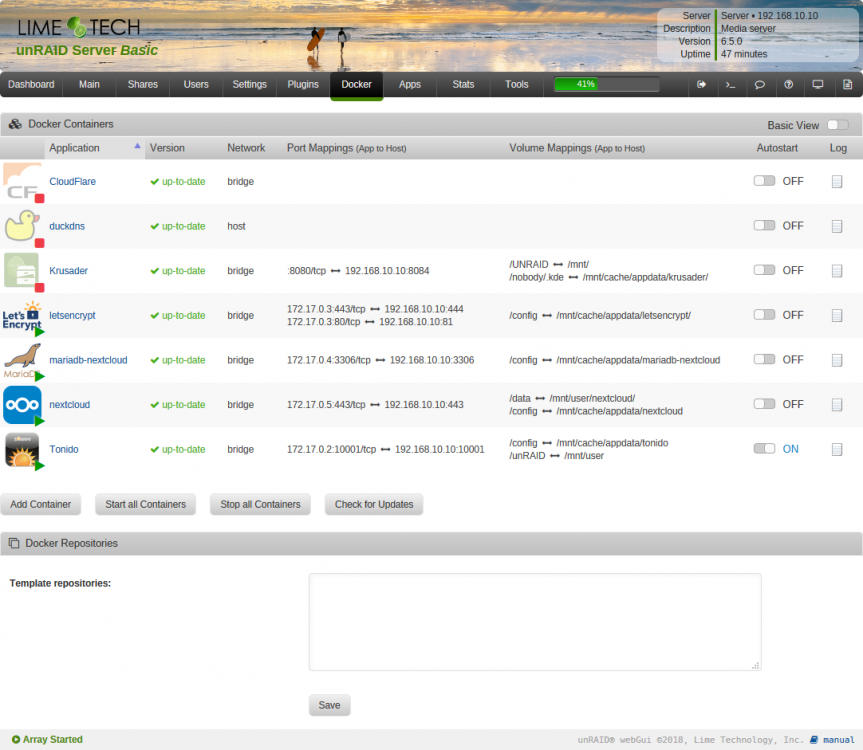Open the Plugins tab

pos(303,84)
